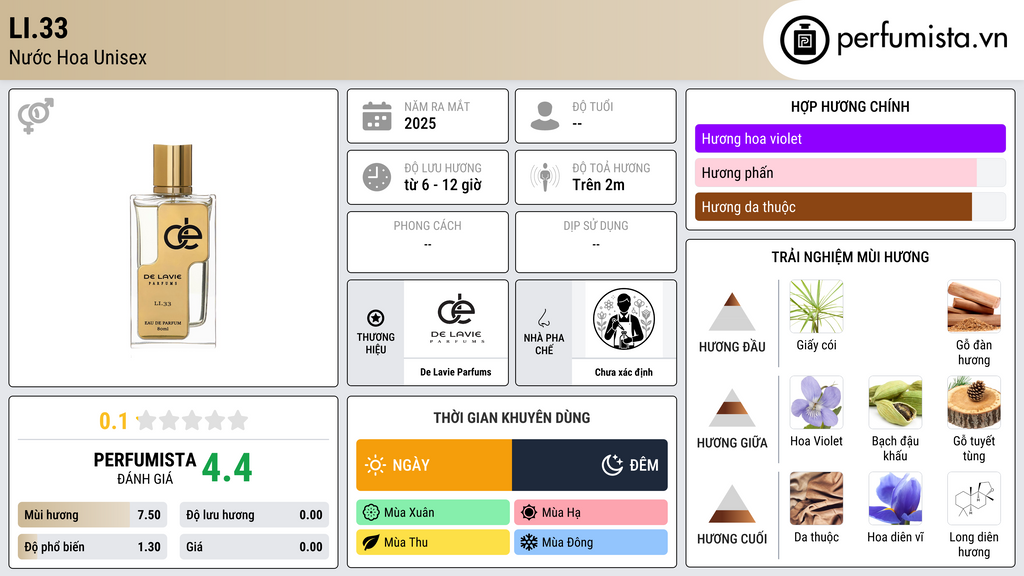Open the Gỗ đàn hương note image
This screenshot has height=576, width=1024.
974,306
